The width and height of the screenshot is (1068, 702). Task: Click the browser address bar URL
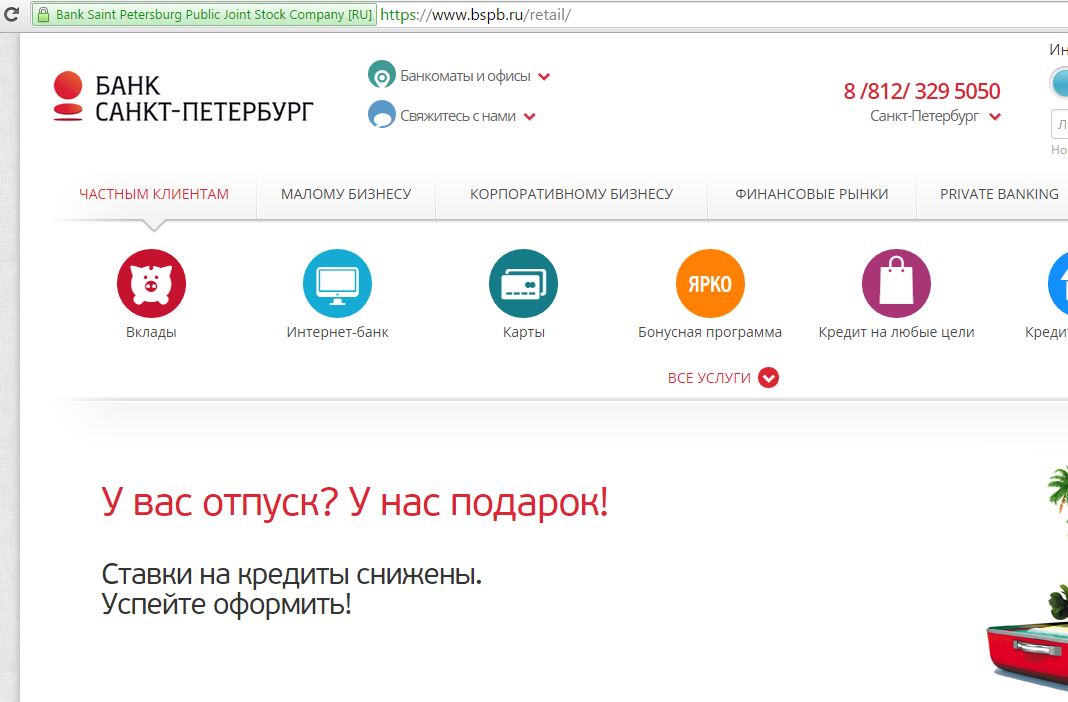pos(475,14)
